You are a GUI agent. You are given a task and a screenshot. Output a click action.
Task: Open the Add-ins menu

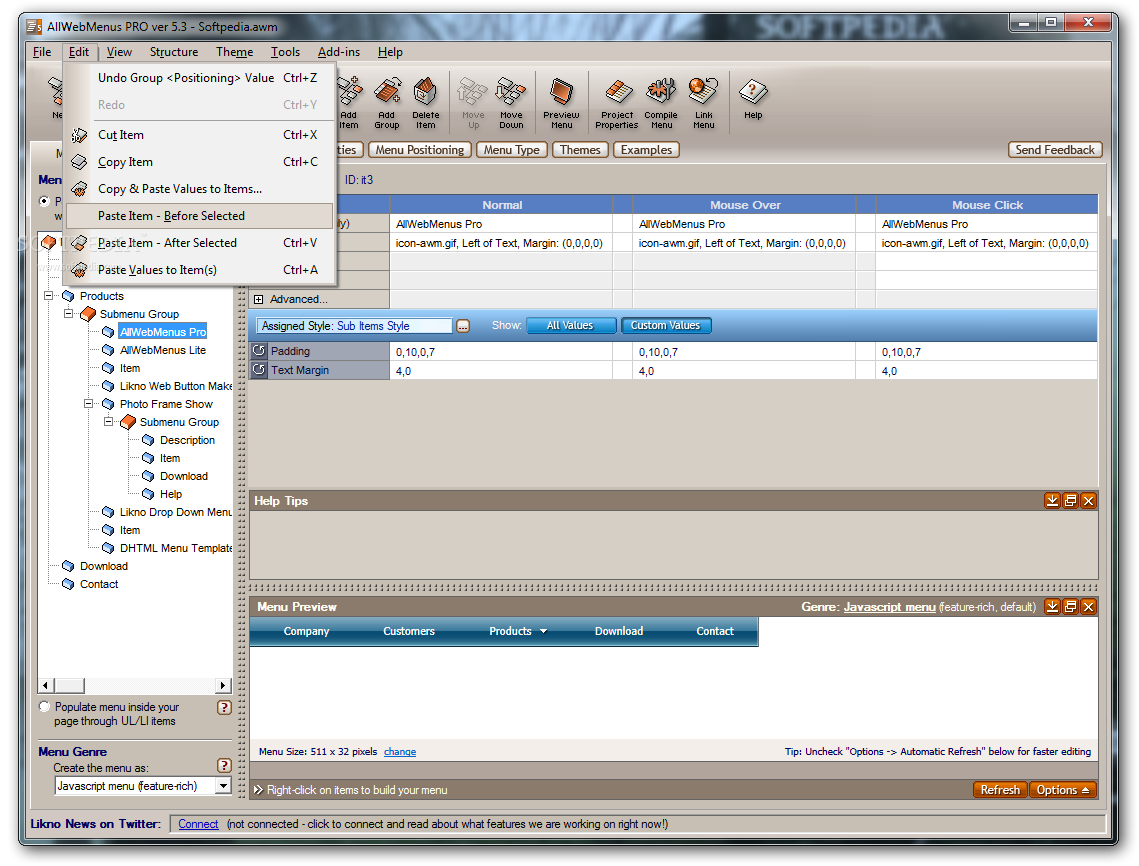tap(339, 52)
